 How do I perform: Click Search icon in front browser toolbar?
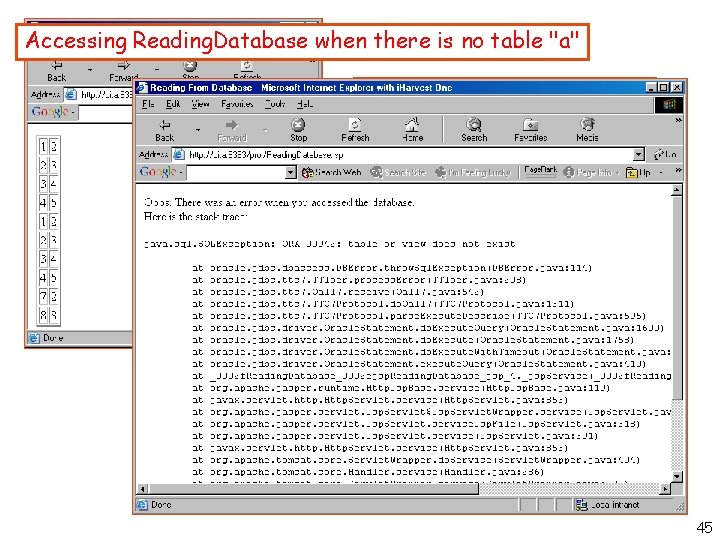click(474, 124)
